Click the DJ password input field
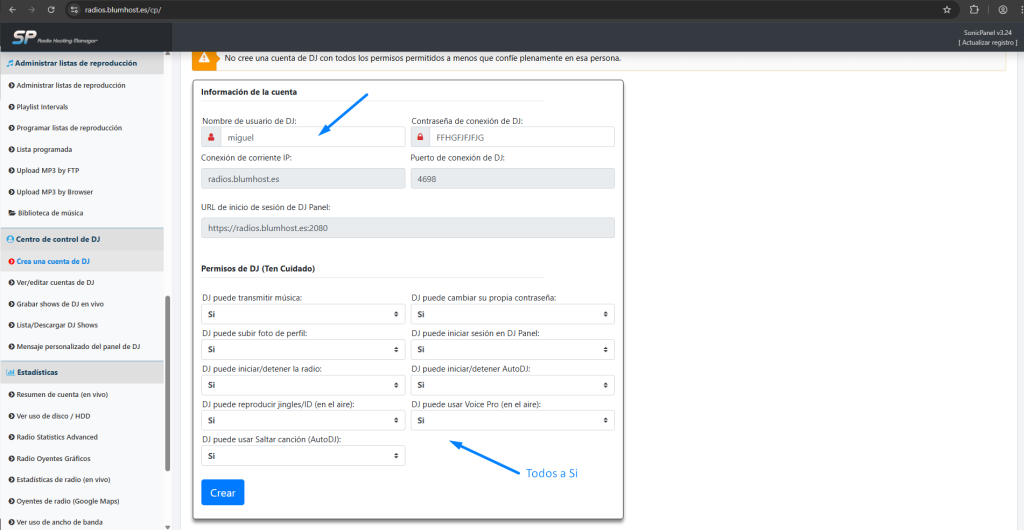 pyautogui.click(x=522, y=137)
